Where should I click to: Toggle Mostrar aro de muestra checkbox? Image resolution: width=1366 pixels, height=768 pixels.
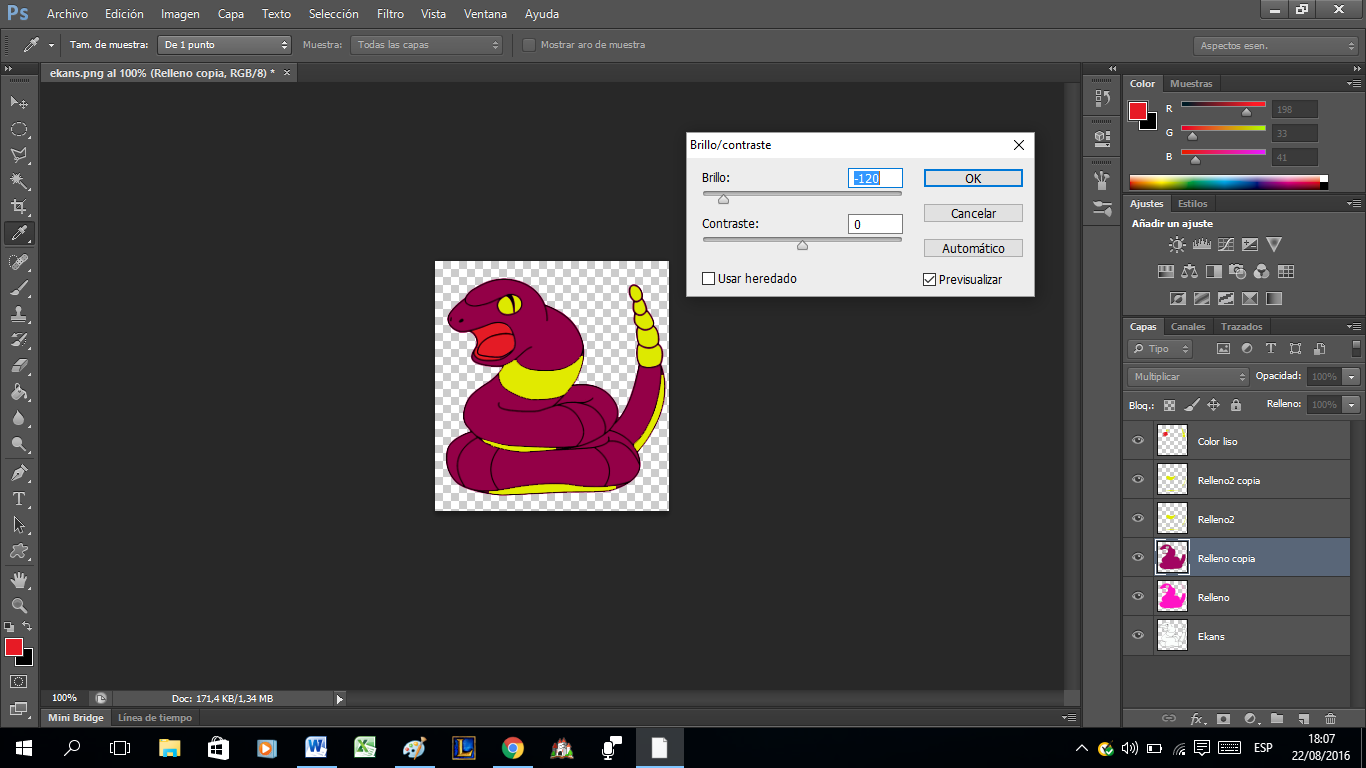(x=529, y=45)
